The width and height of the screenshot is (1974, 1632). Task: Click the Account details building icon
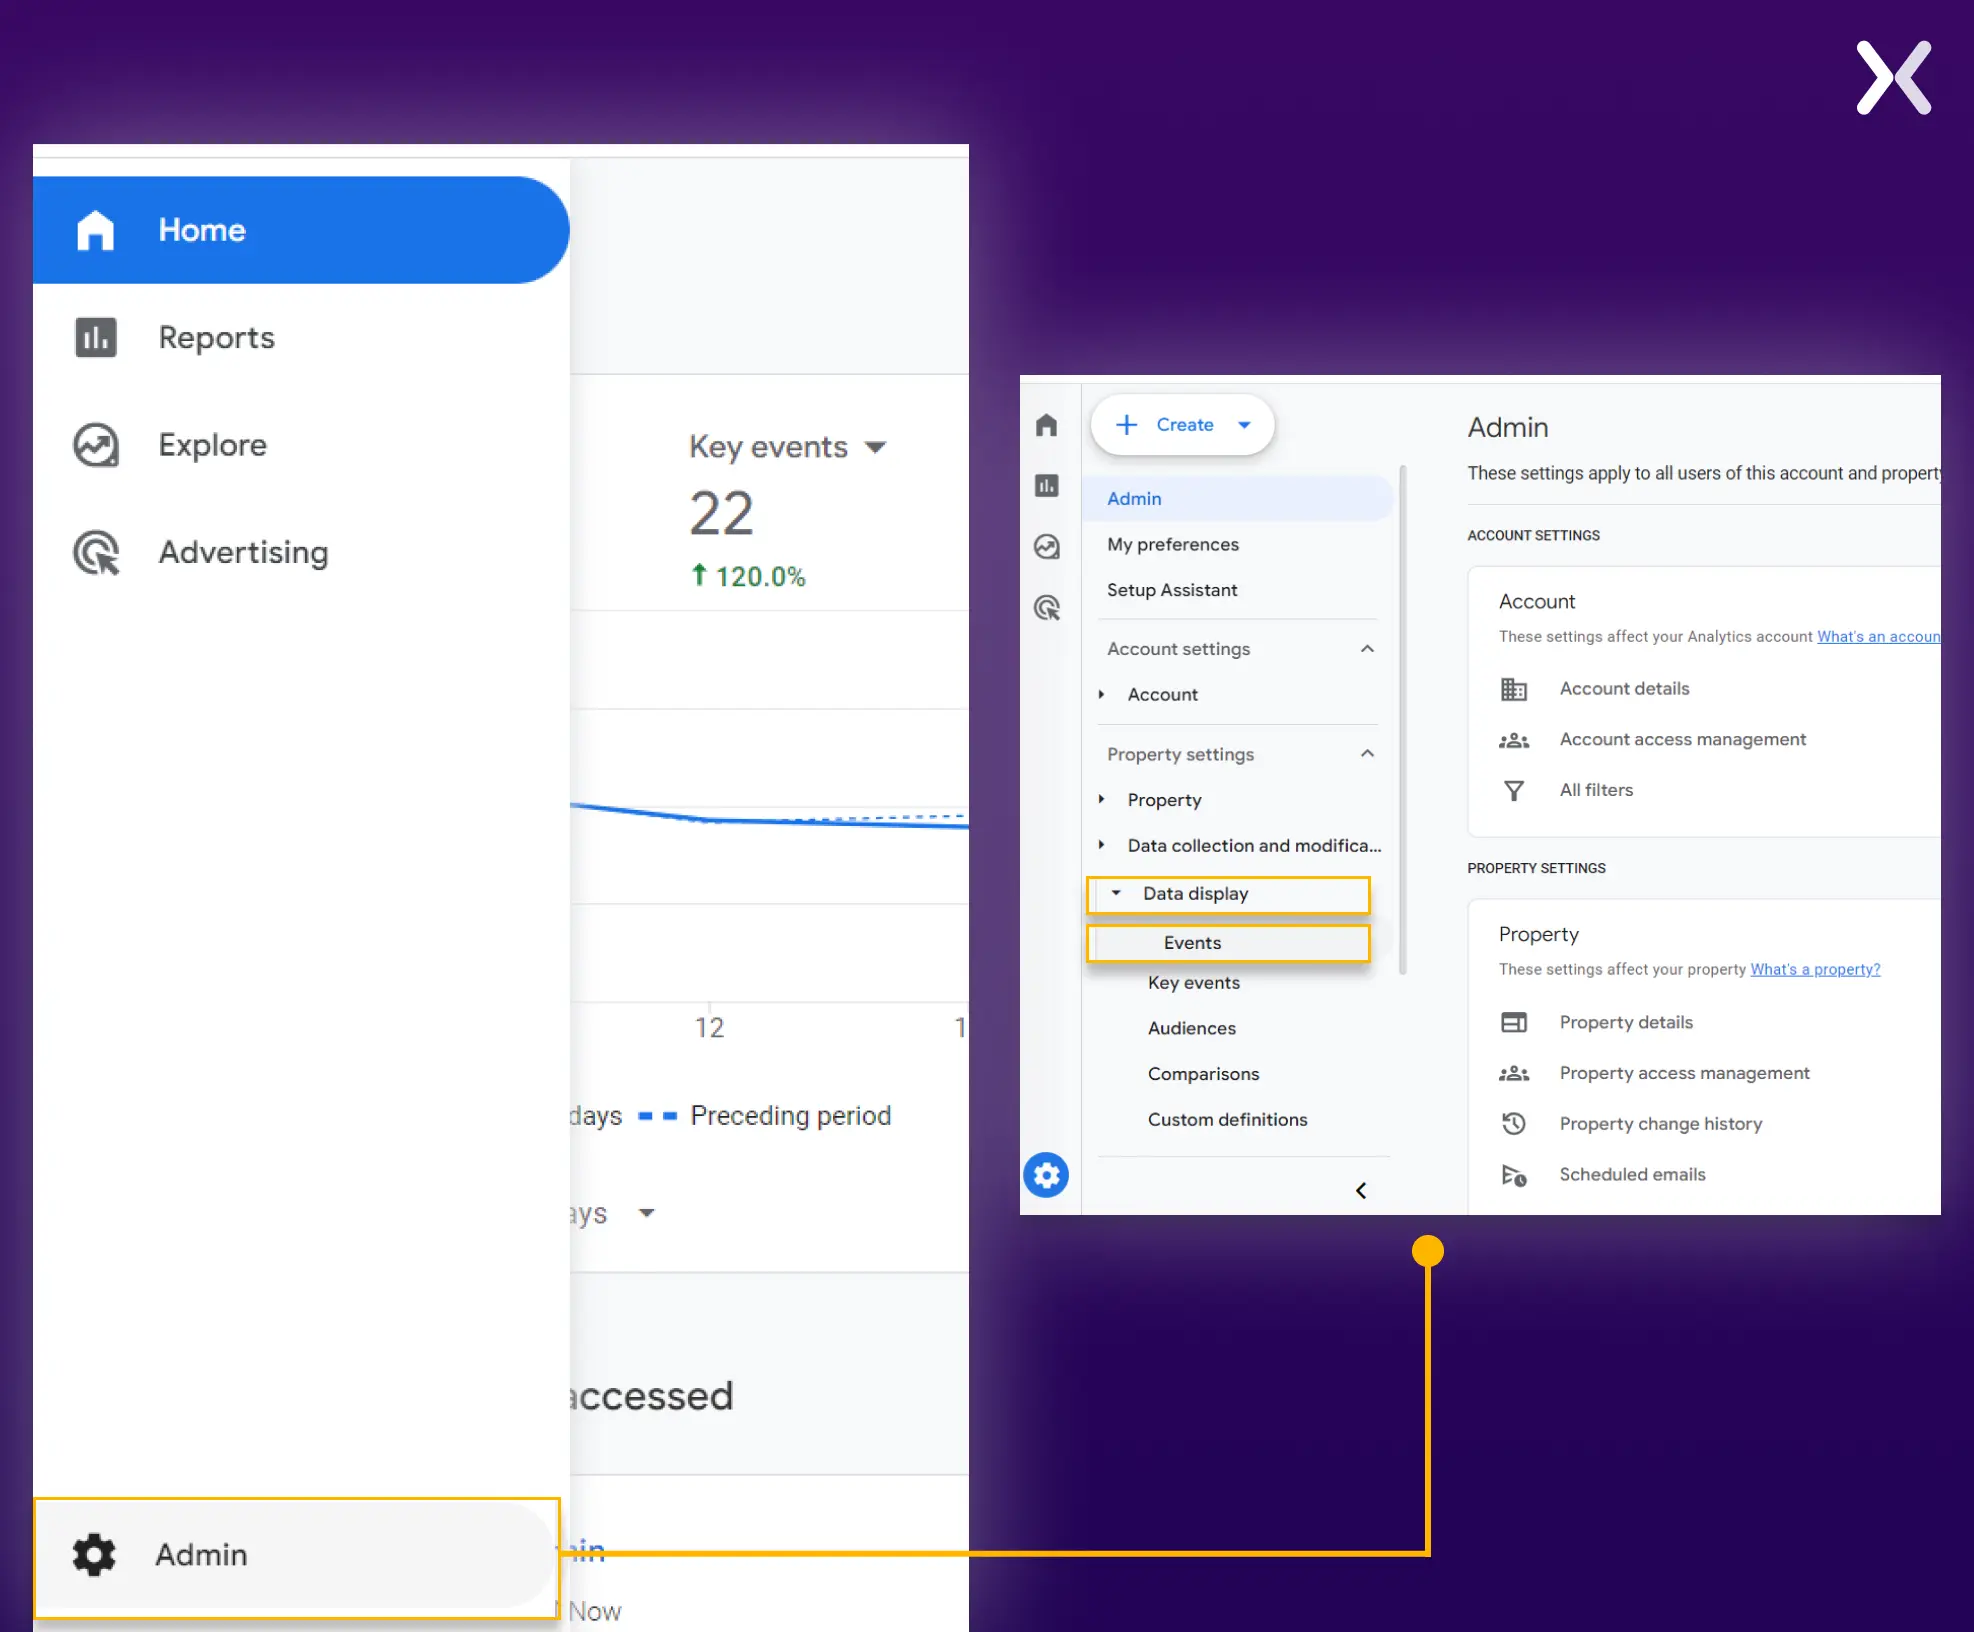pos(1514,689)
